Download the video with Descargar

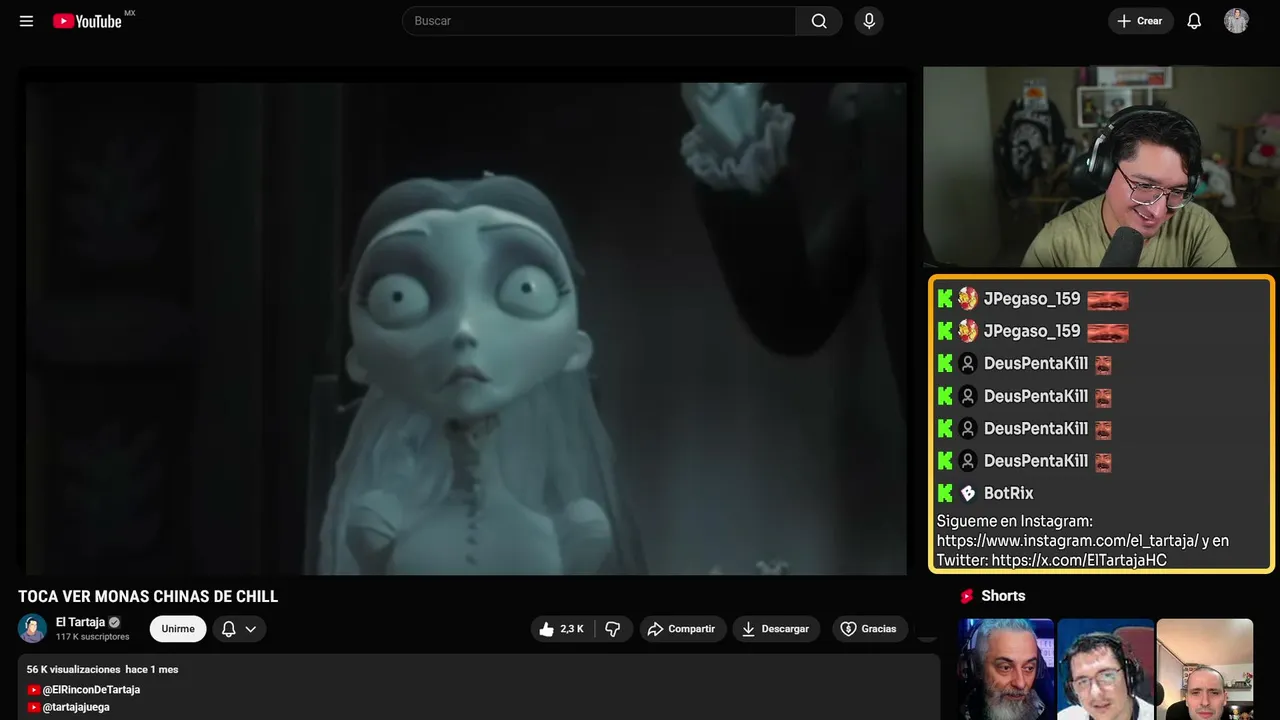[x=776, y=629]
